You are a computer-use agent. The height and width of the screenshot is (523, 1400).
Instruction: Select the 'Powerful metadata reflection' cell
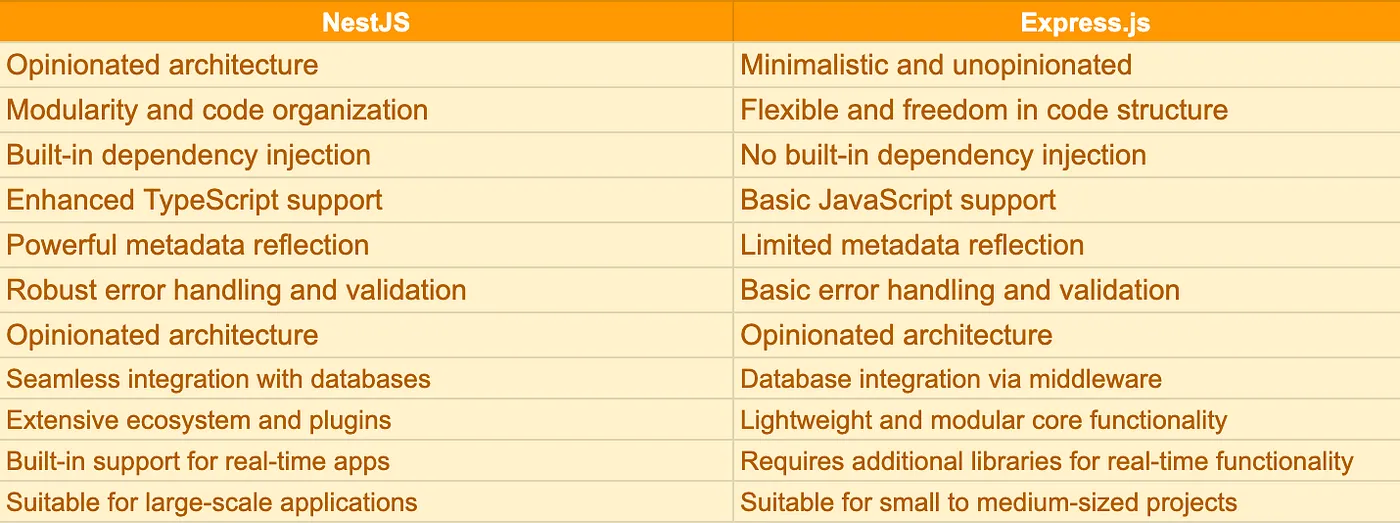pyautogui.click(x=366, y=245)
